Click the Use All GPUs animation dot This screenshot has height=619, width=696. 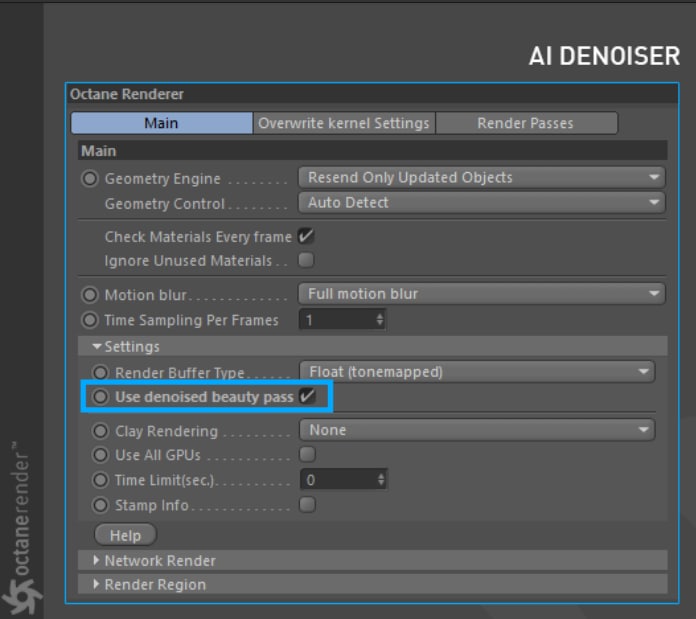coord(100,455)
